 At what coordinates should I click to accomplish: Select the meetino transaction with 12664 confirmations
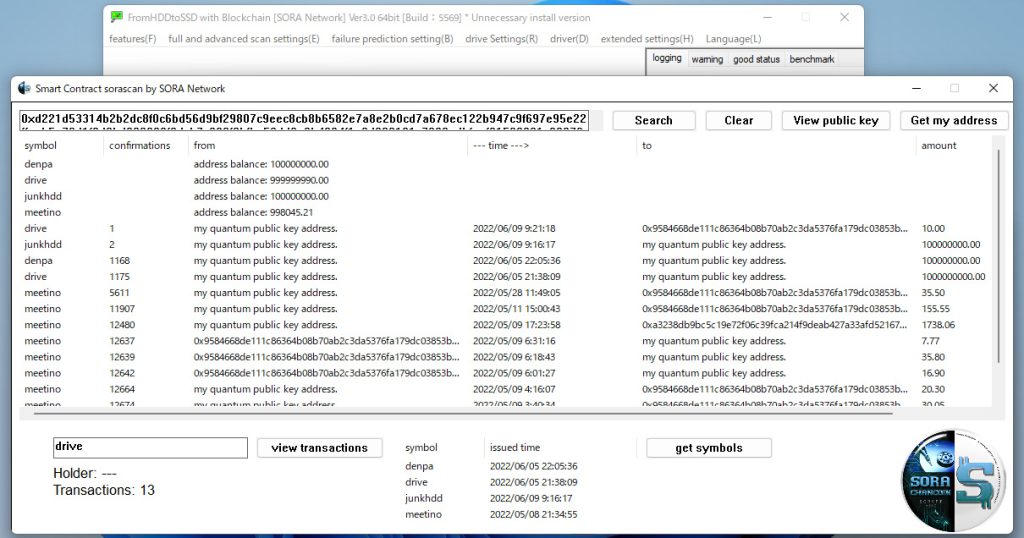(503, 389)
